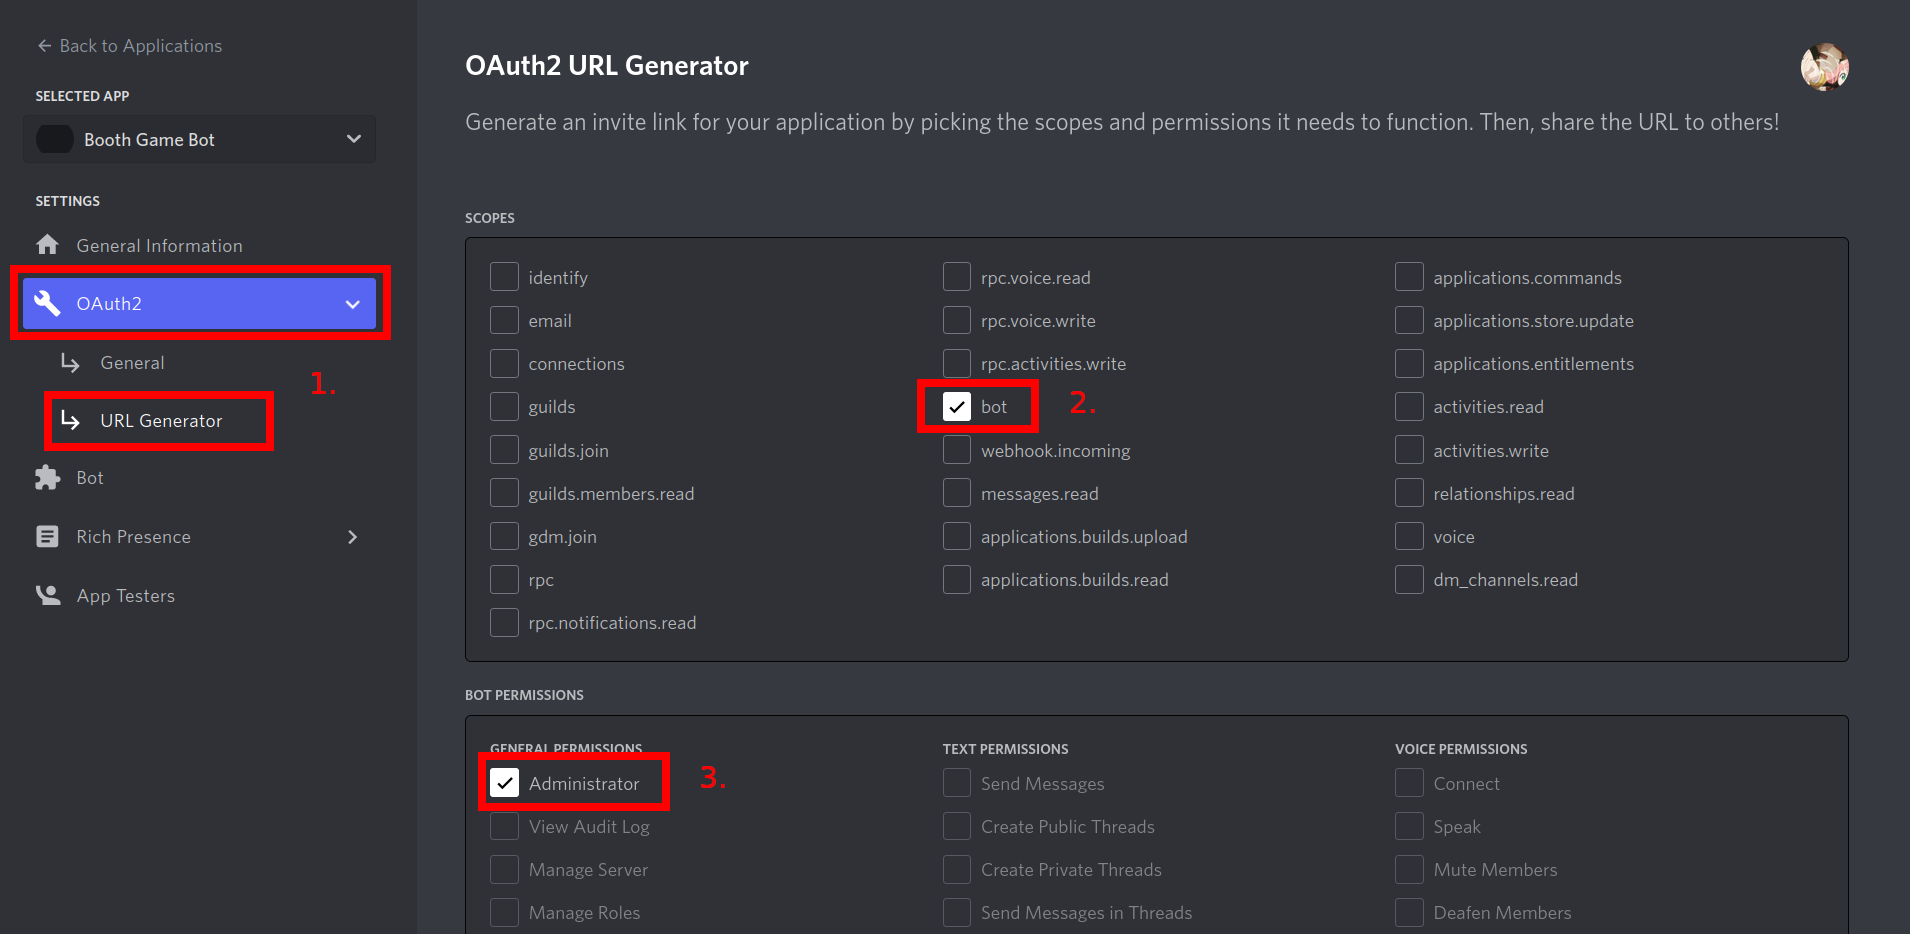Check the Mute Members permission
1910x934 pixels.
[x=1409, y=869]
